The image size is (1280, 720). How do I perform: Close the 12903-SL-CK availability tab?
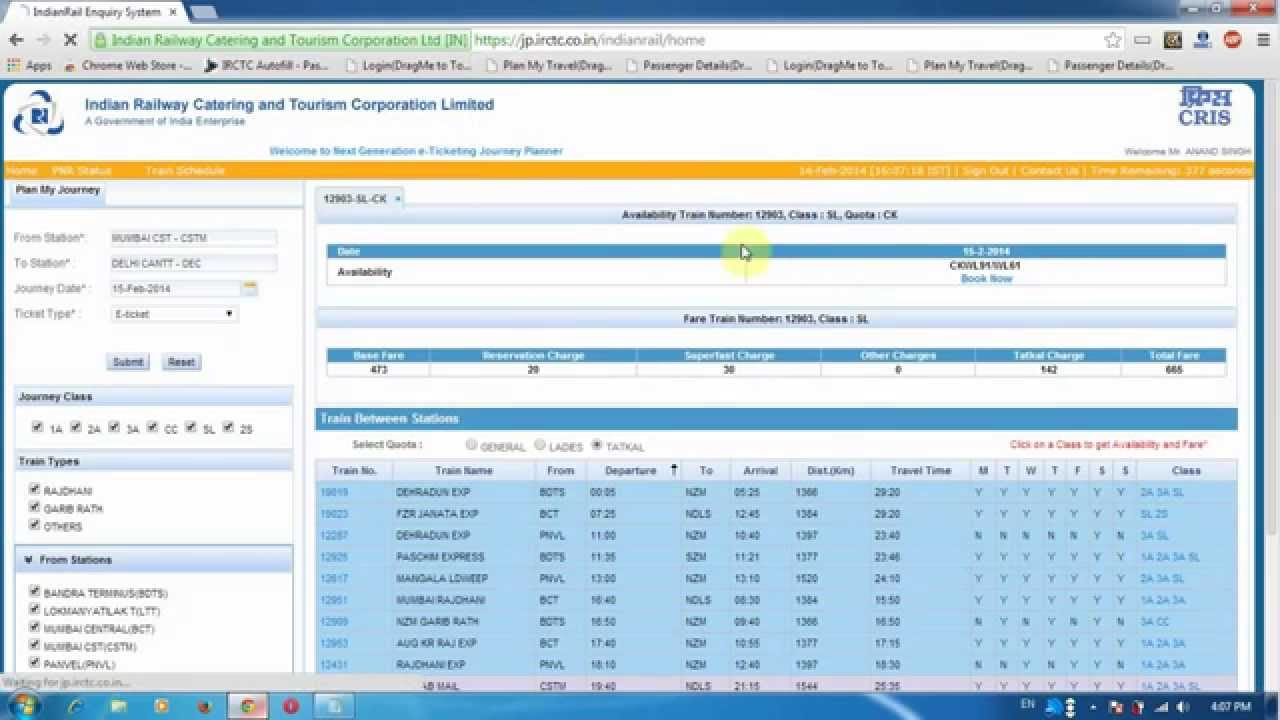(397, 199)
